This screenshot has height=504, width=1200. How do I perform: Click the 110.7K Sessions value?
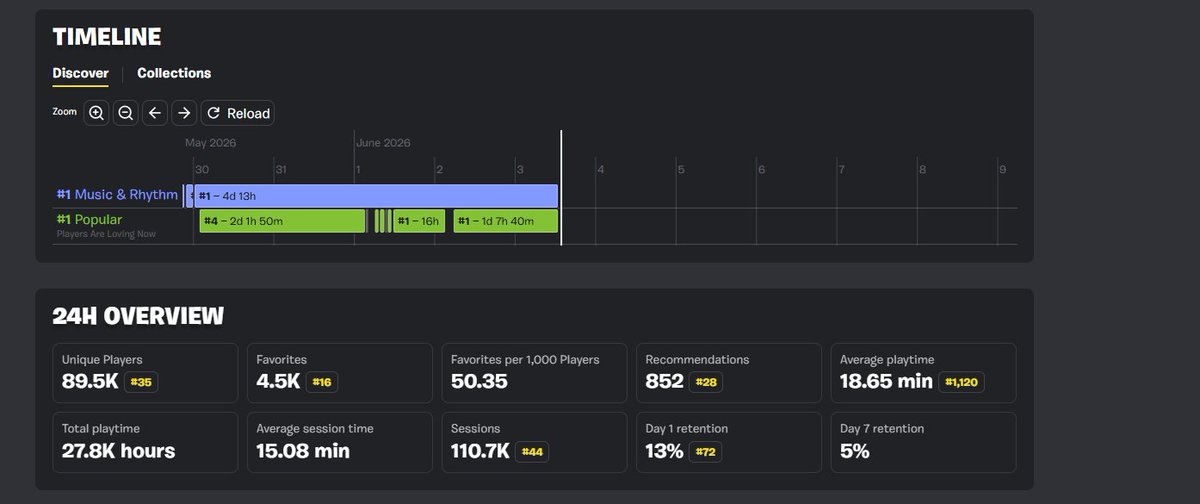pos(480,451)
